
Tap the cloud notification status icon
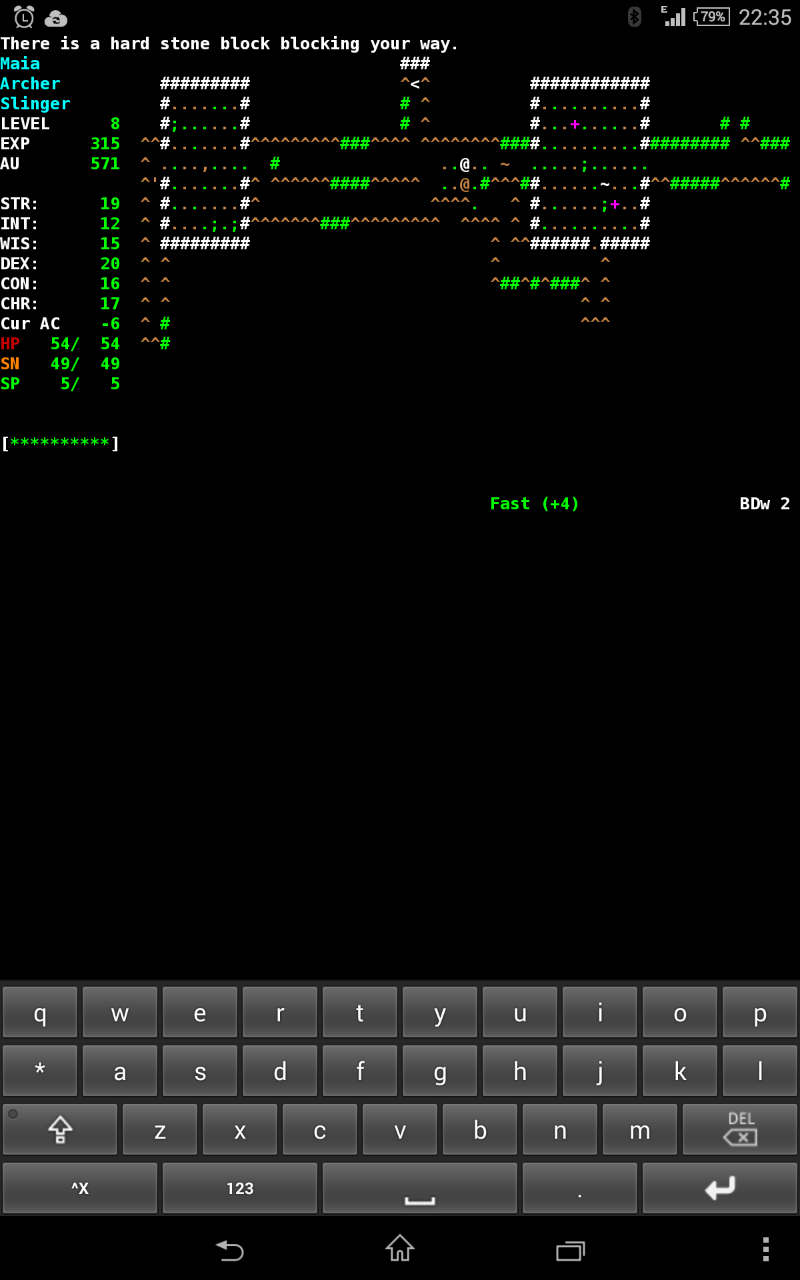(56, 18)
